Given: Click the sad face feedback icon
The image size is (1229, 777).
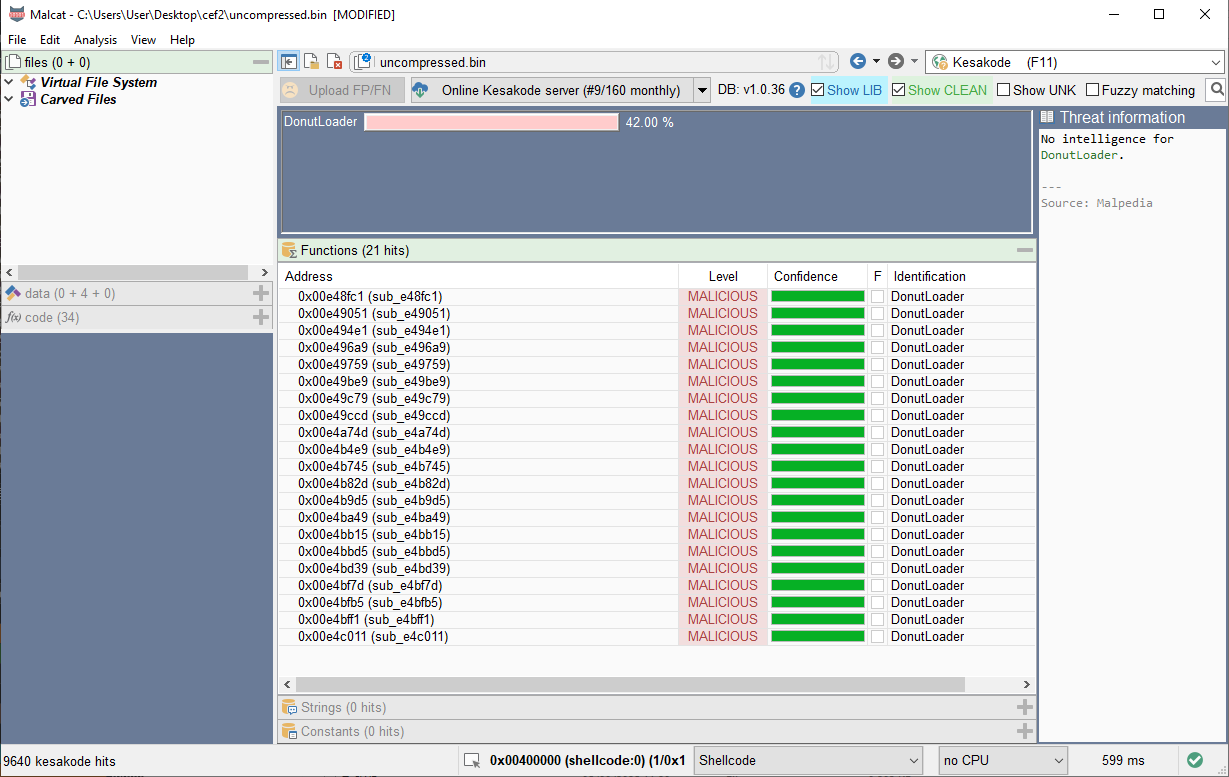Looking at the screenshot, I should click(x=290, y=90).
